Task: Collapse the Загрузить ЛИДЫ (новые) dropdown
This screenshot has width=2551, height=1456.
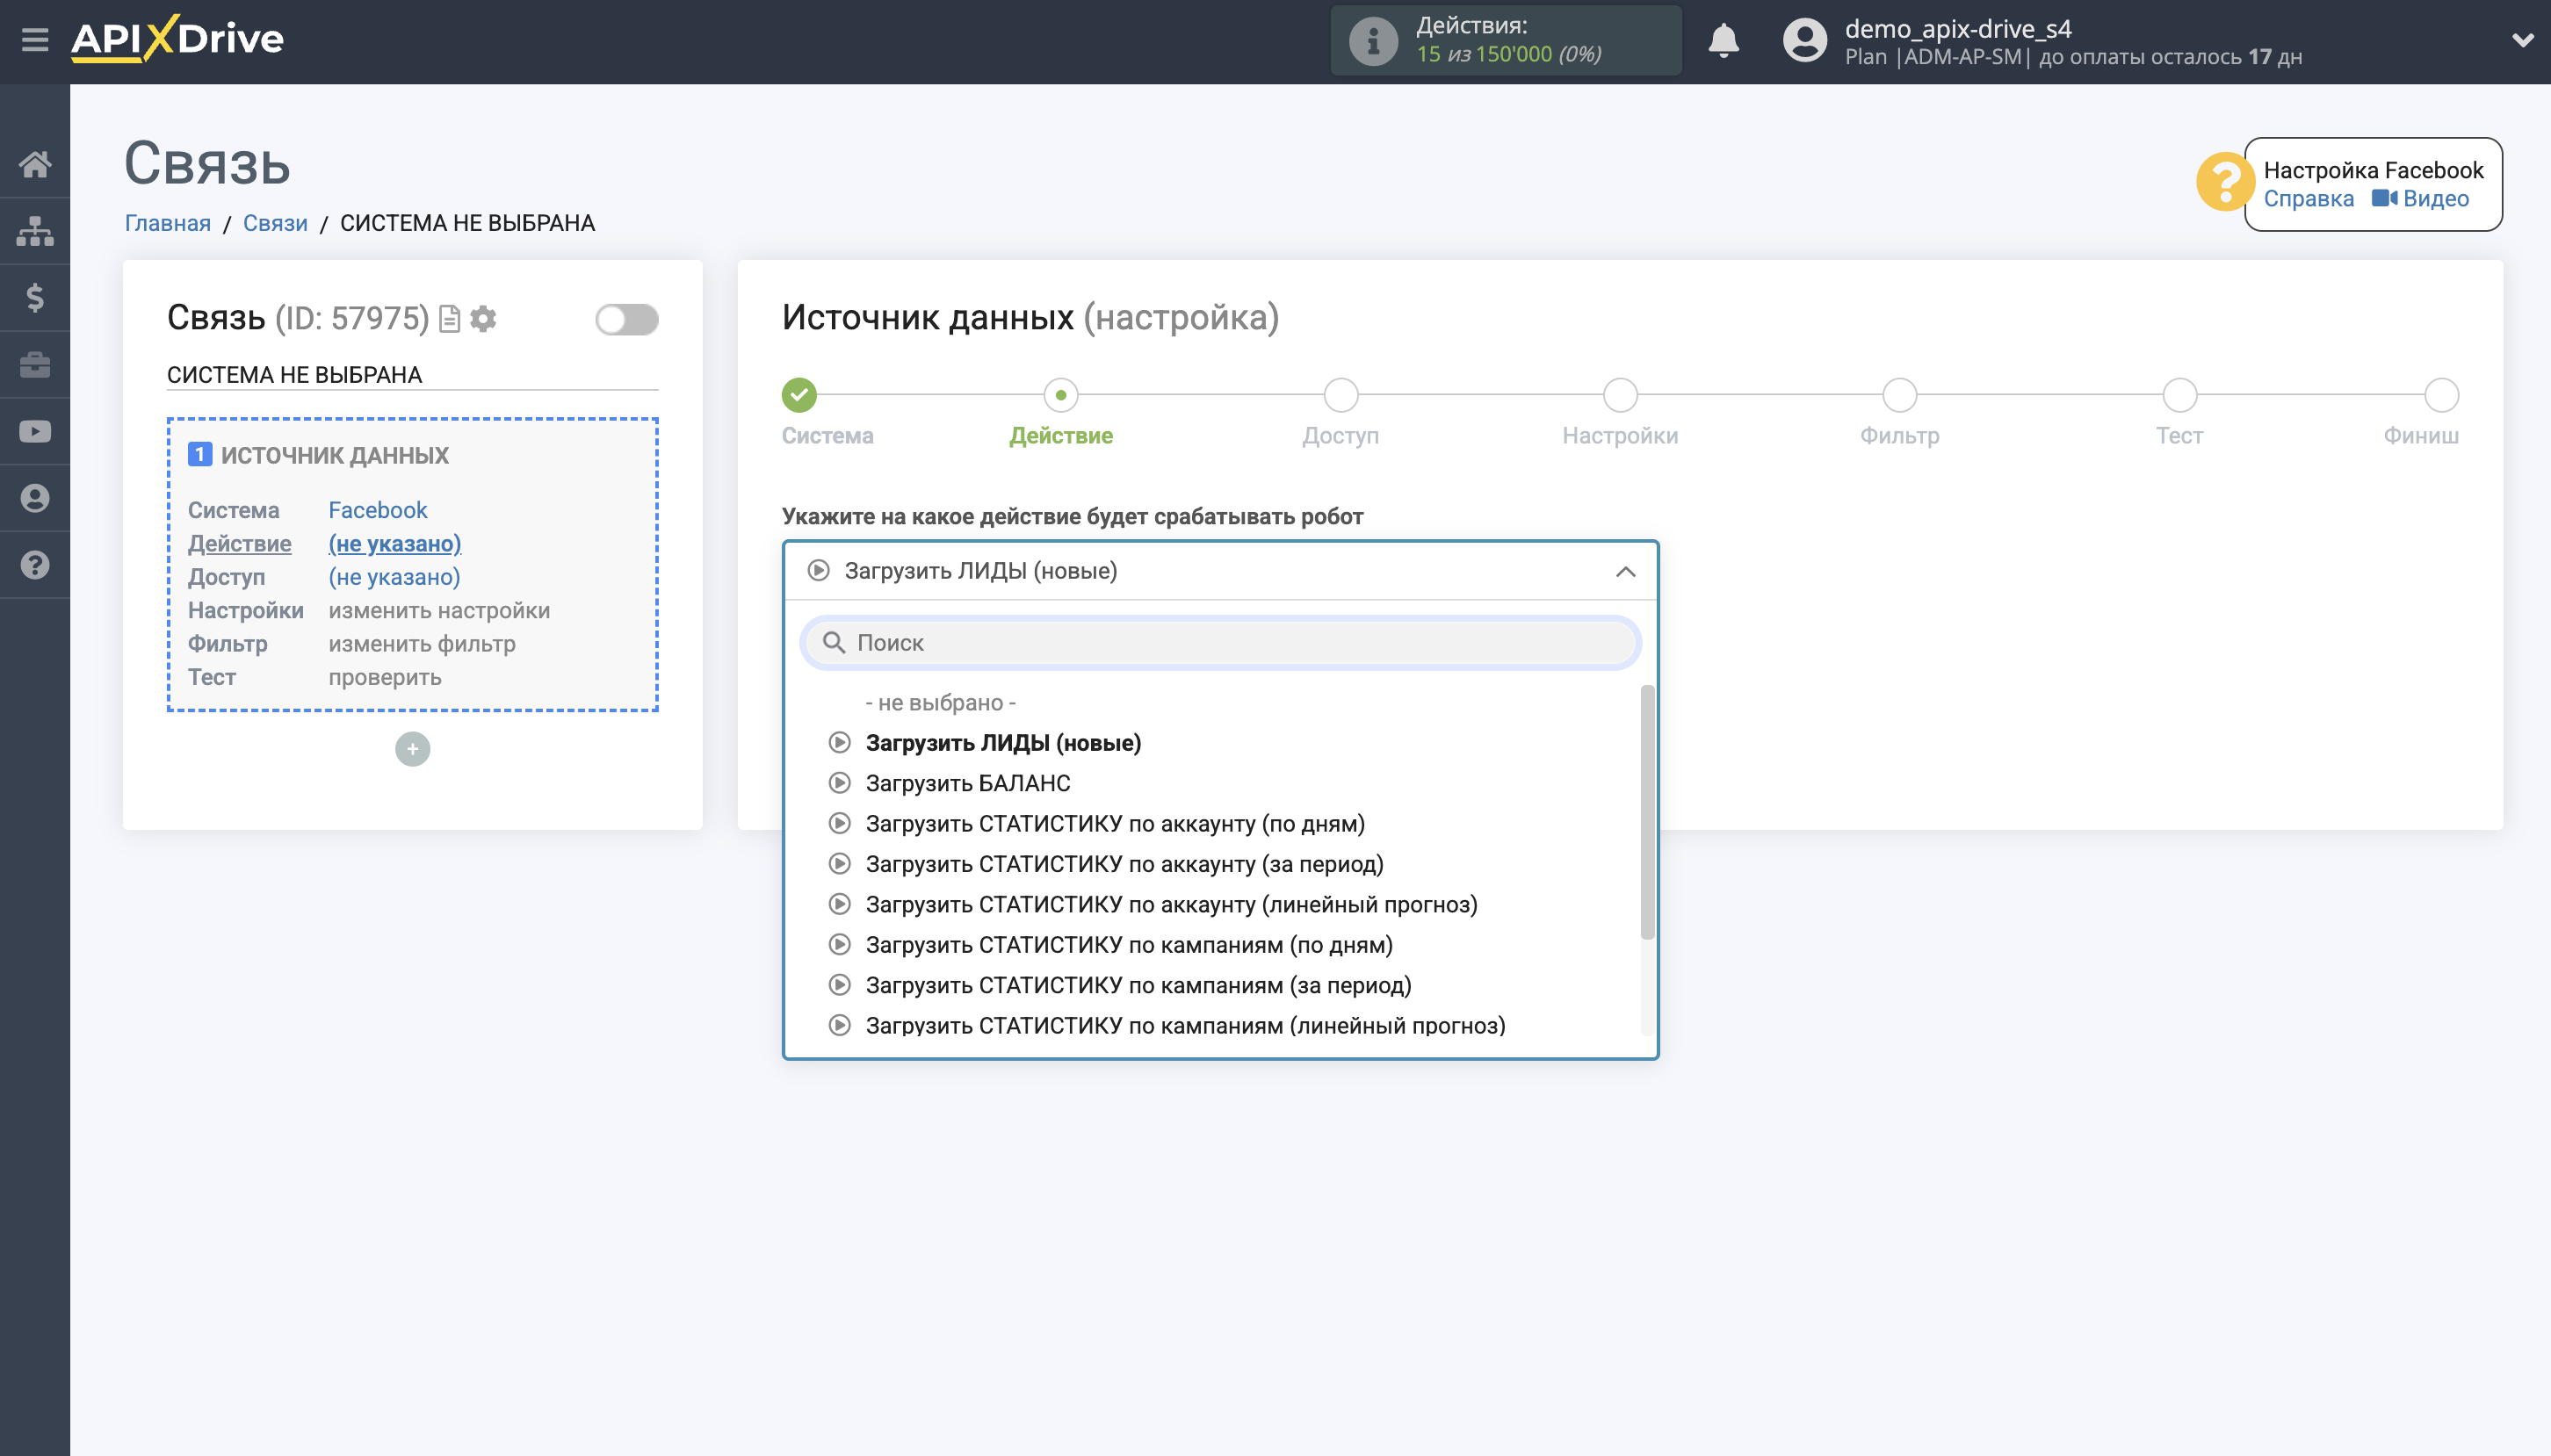Action: point(1624,571)
